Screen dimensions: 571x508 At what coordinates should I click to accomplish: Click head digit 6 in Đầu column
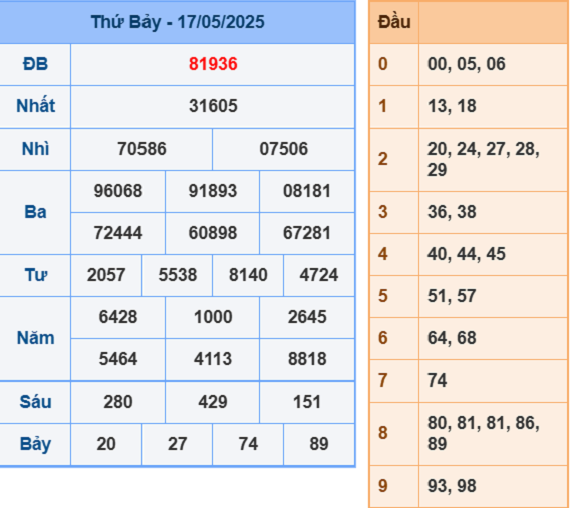coord(382,338)
